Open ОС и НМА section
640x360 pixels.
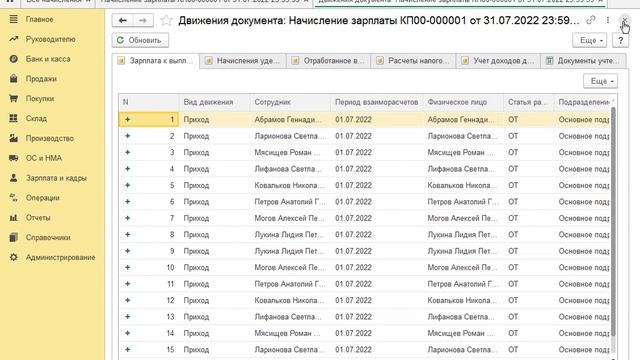[44, 158]
